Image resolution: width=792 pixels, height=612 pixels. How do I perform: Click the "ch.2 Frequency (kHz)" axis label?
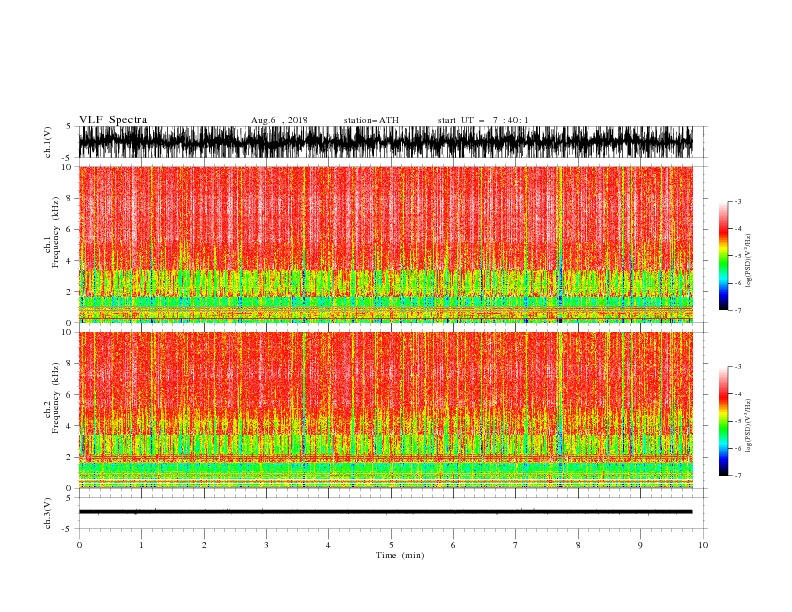tap(52, 398)
